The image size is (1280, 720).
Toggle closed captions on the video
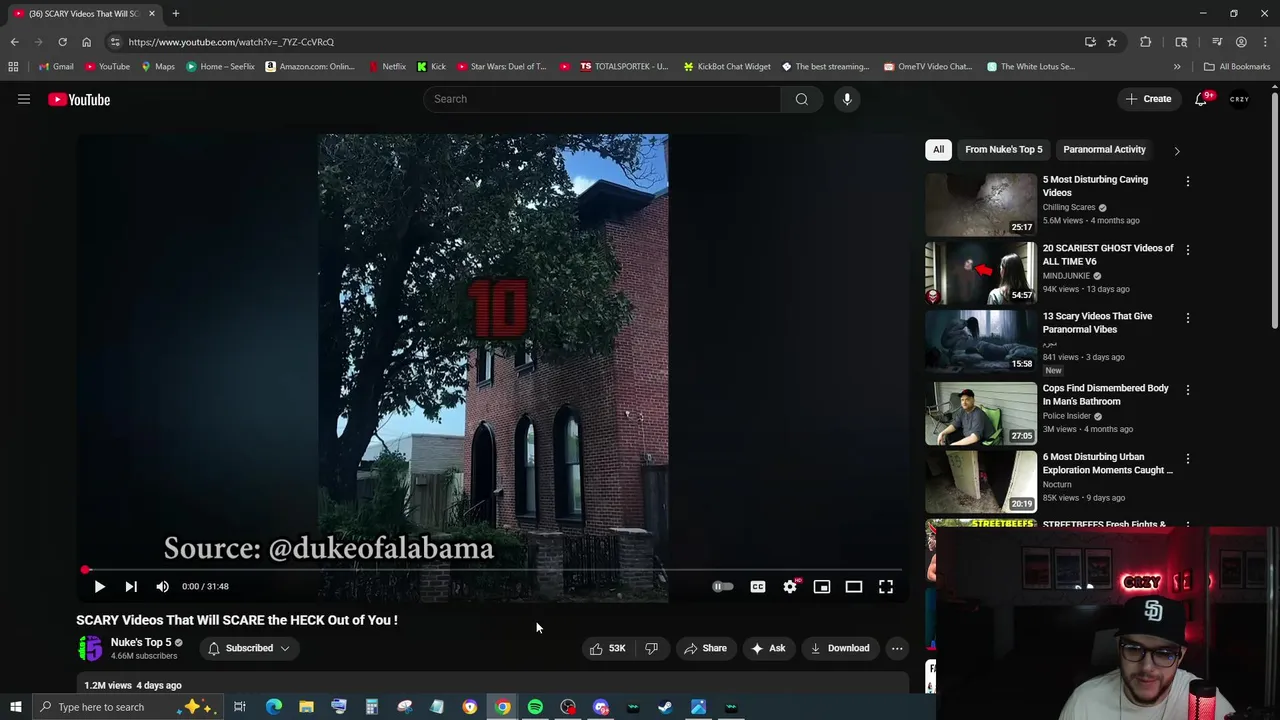(758, 587)
